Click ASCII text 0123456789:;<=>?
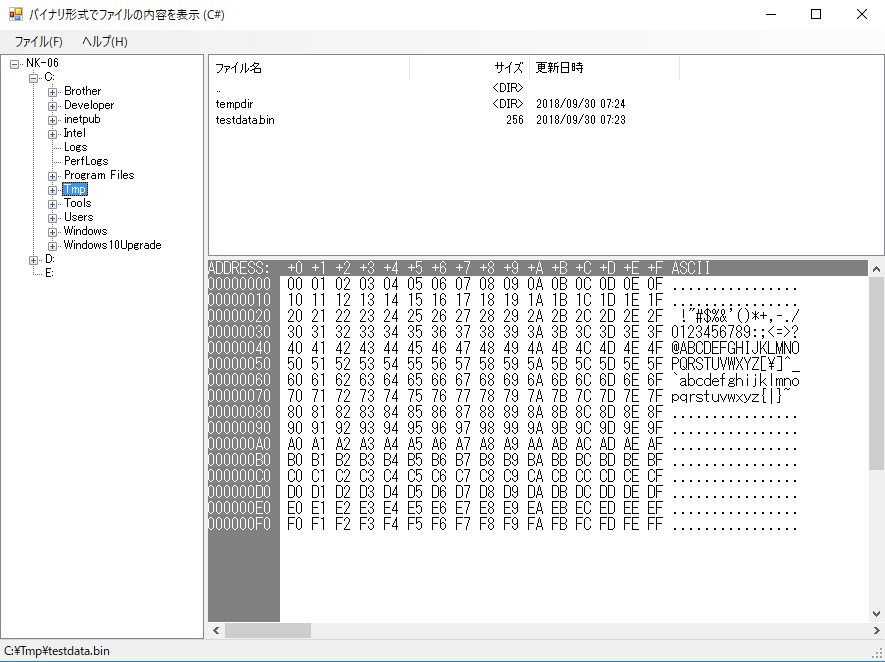This screenshot has width=885, height=662. [735, 332]
